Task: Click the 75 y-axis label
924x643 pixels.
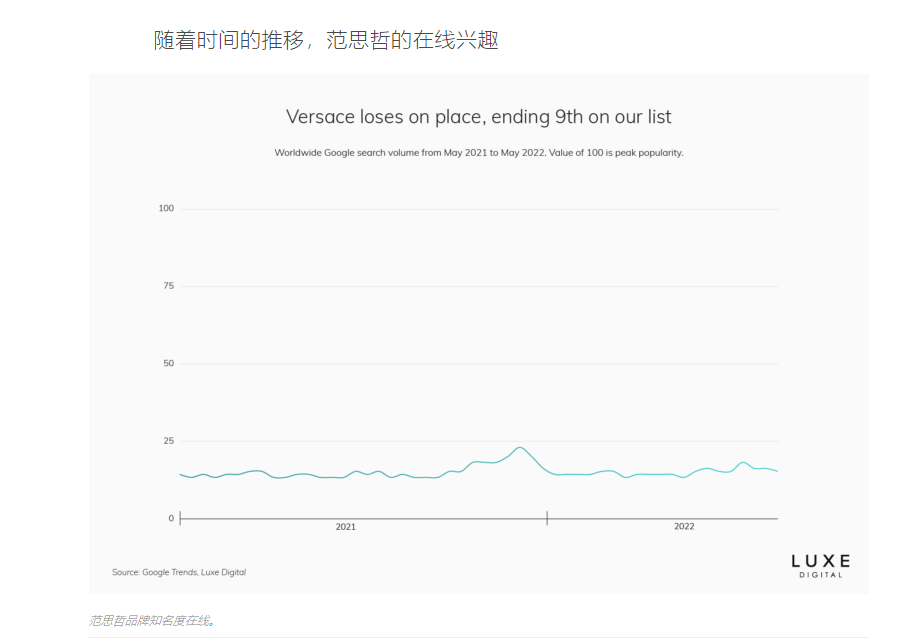Action: (x=169, y=286)
